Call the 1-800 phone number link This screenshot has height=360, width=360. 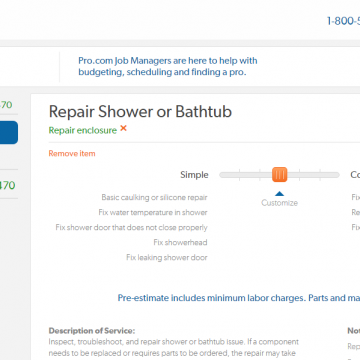pos(343,21)
